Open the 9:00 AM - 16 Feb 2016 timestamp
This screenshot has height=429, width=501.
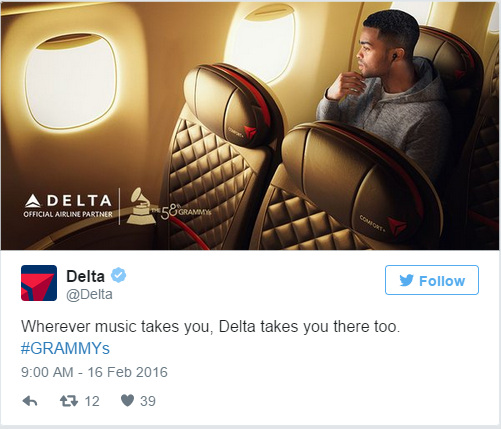pos(94,372)
